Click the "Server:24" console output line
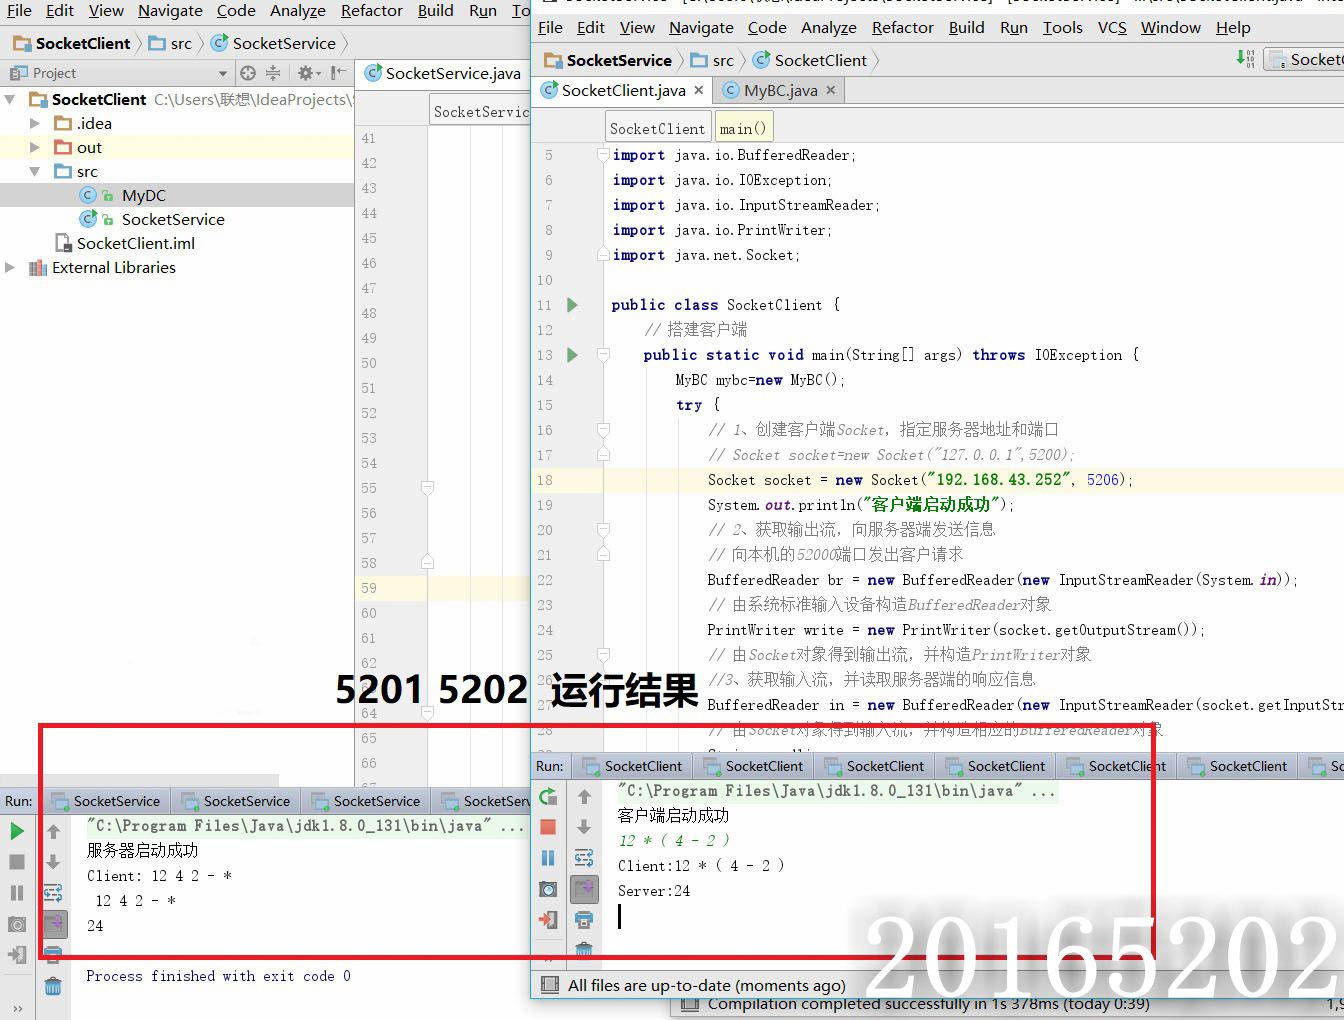This screenshot has height=1020, width=1344. click(654, 891)
